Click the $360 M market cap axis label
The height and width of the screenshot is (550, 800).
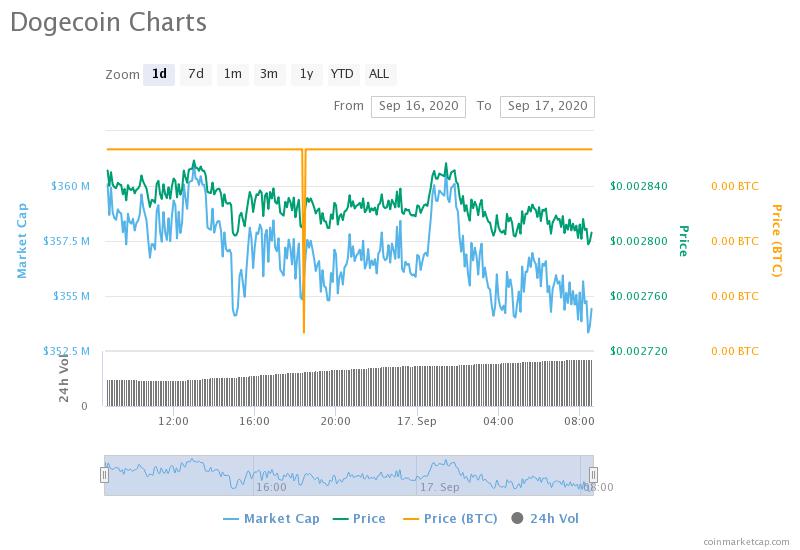(x=70, y=186)
